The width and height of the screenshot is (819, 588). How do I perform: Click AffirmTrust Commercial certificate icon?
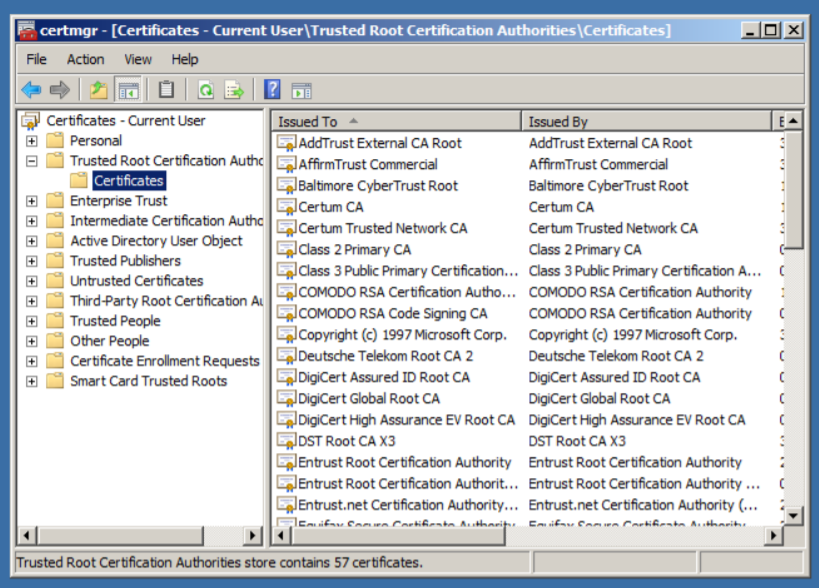(x=286, y=164)
